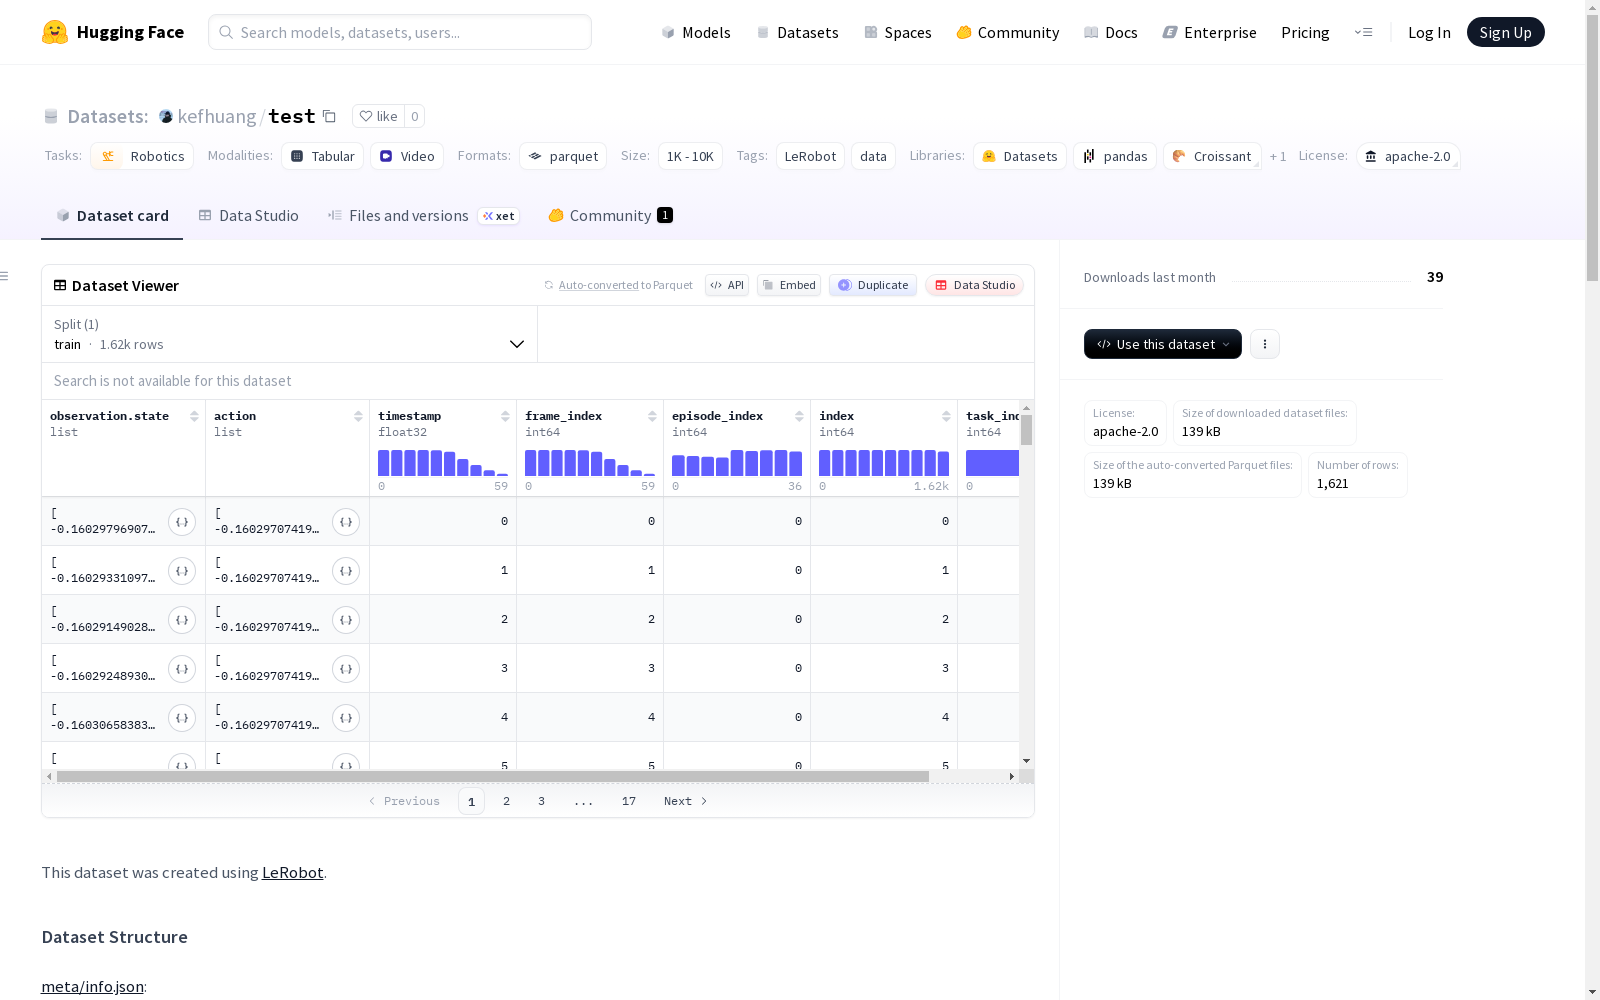This screenshot has height=1000, width=1600.
Task: Filter by the Croissant library tag
Action: (1212, 156)
